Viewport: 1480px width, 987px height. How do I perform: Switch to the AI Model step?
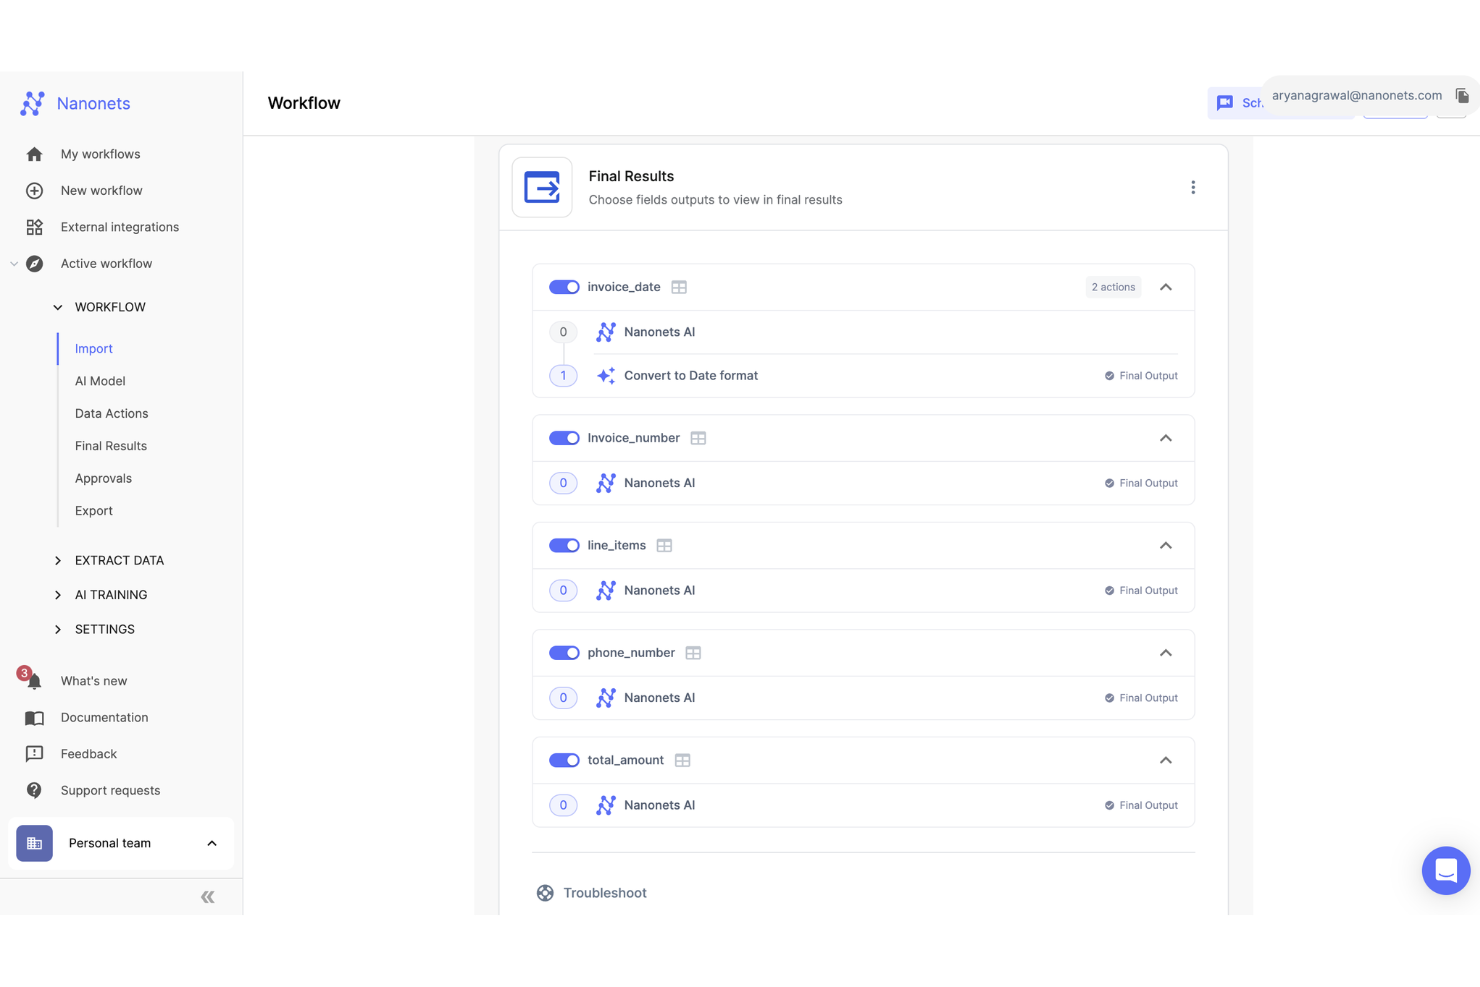[100, 381]
